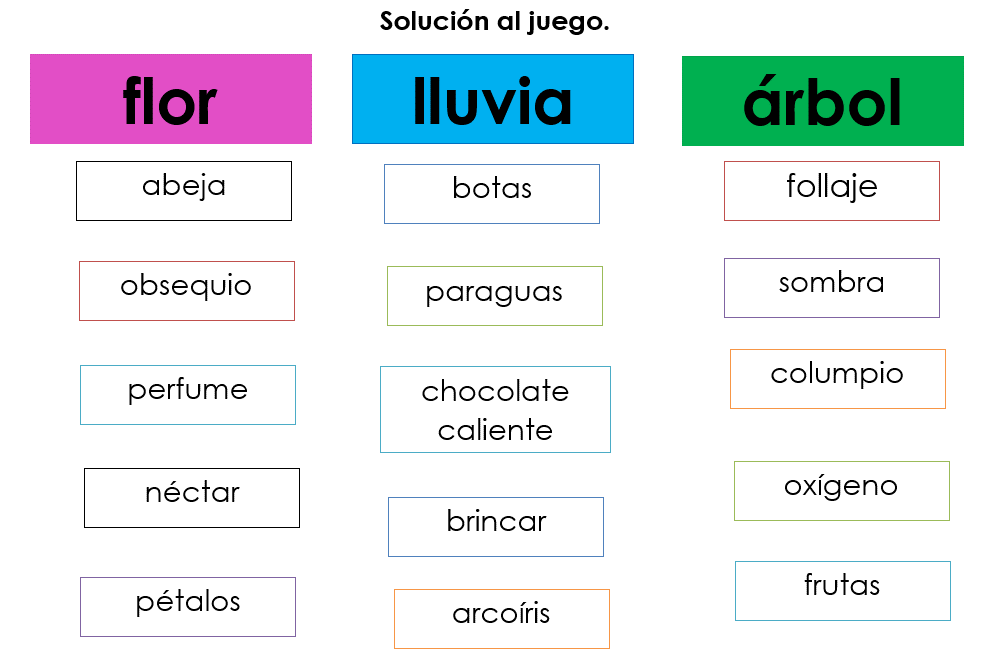This screenshot has height=661, width=1000.
Task: Click the "pétalos" word box
Action: pos(188,606)
